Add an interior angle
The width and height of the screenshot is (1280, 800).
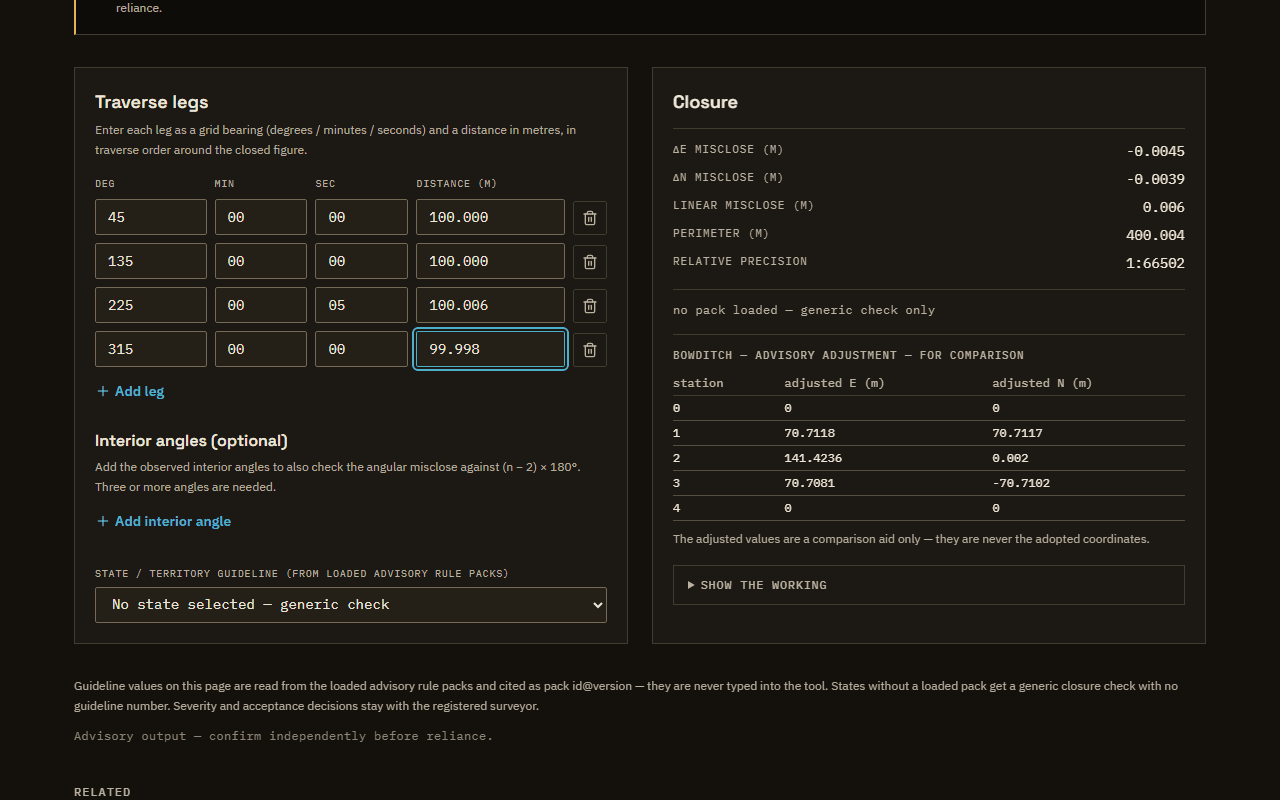163,521
